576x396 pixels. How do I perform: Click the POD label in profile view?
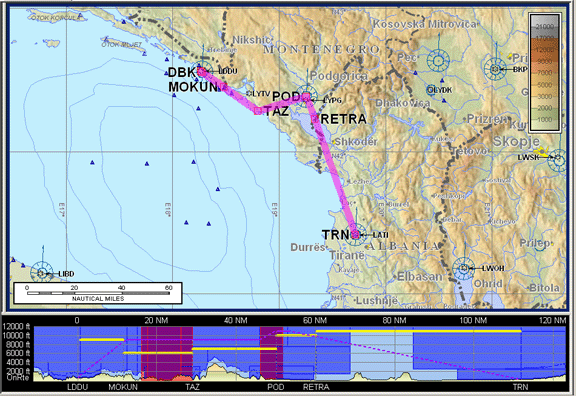click(276, 387)
